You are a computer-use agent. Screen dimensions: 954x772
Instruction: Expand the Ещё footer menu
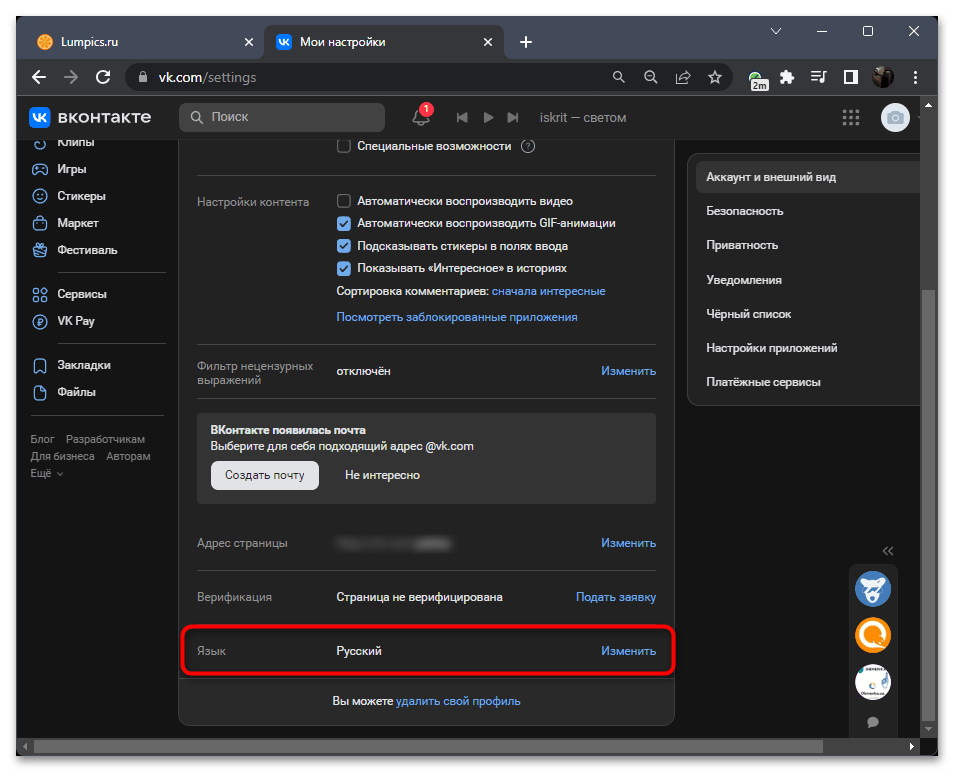[x=46, y=473]
